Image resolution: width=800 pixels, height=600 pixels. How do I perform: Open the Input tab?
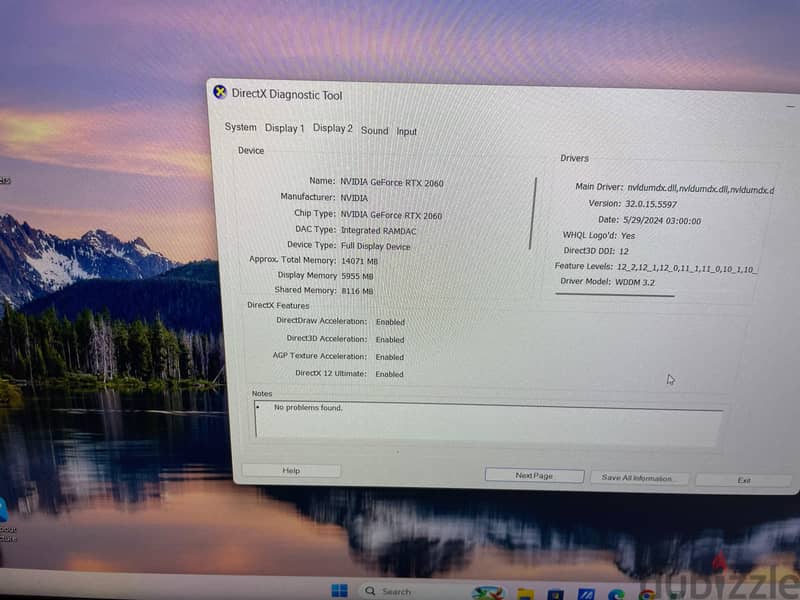point(407,132)
